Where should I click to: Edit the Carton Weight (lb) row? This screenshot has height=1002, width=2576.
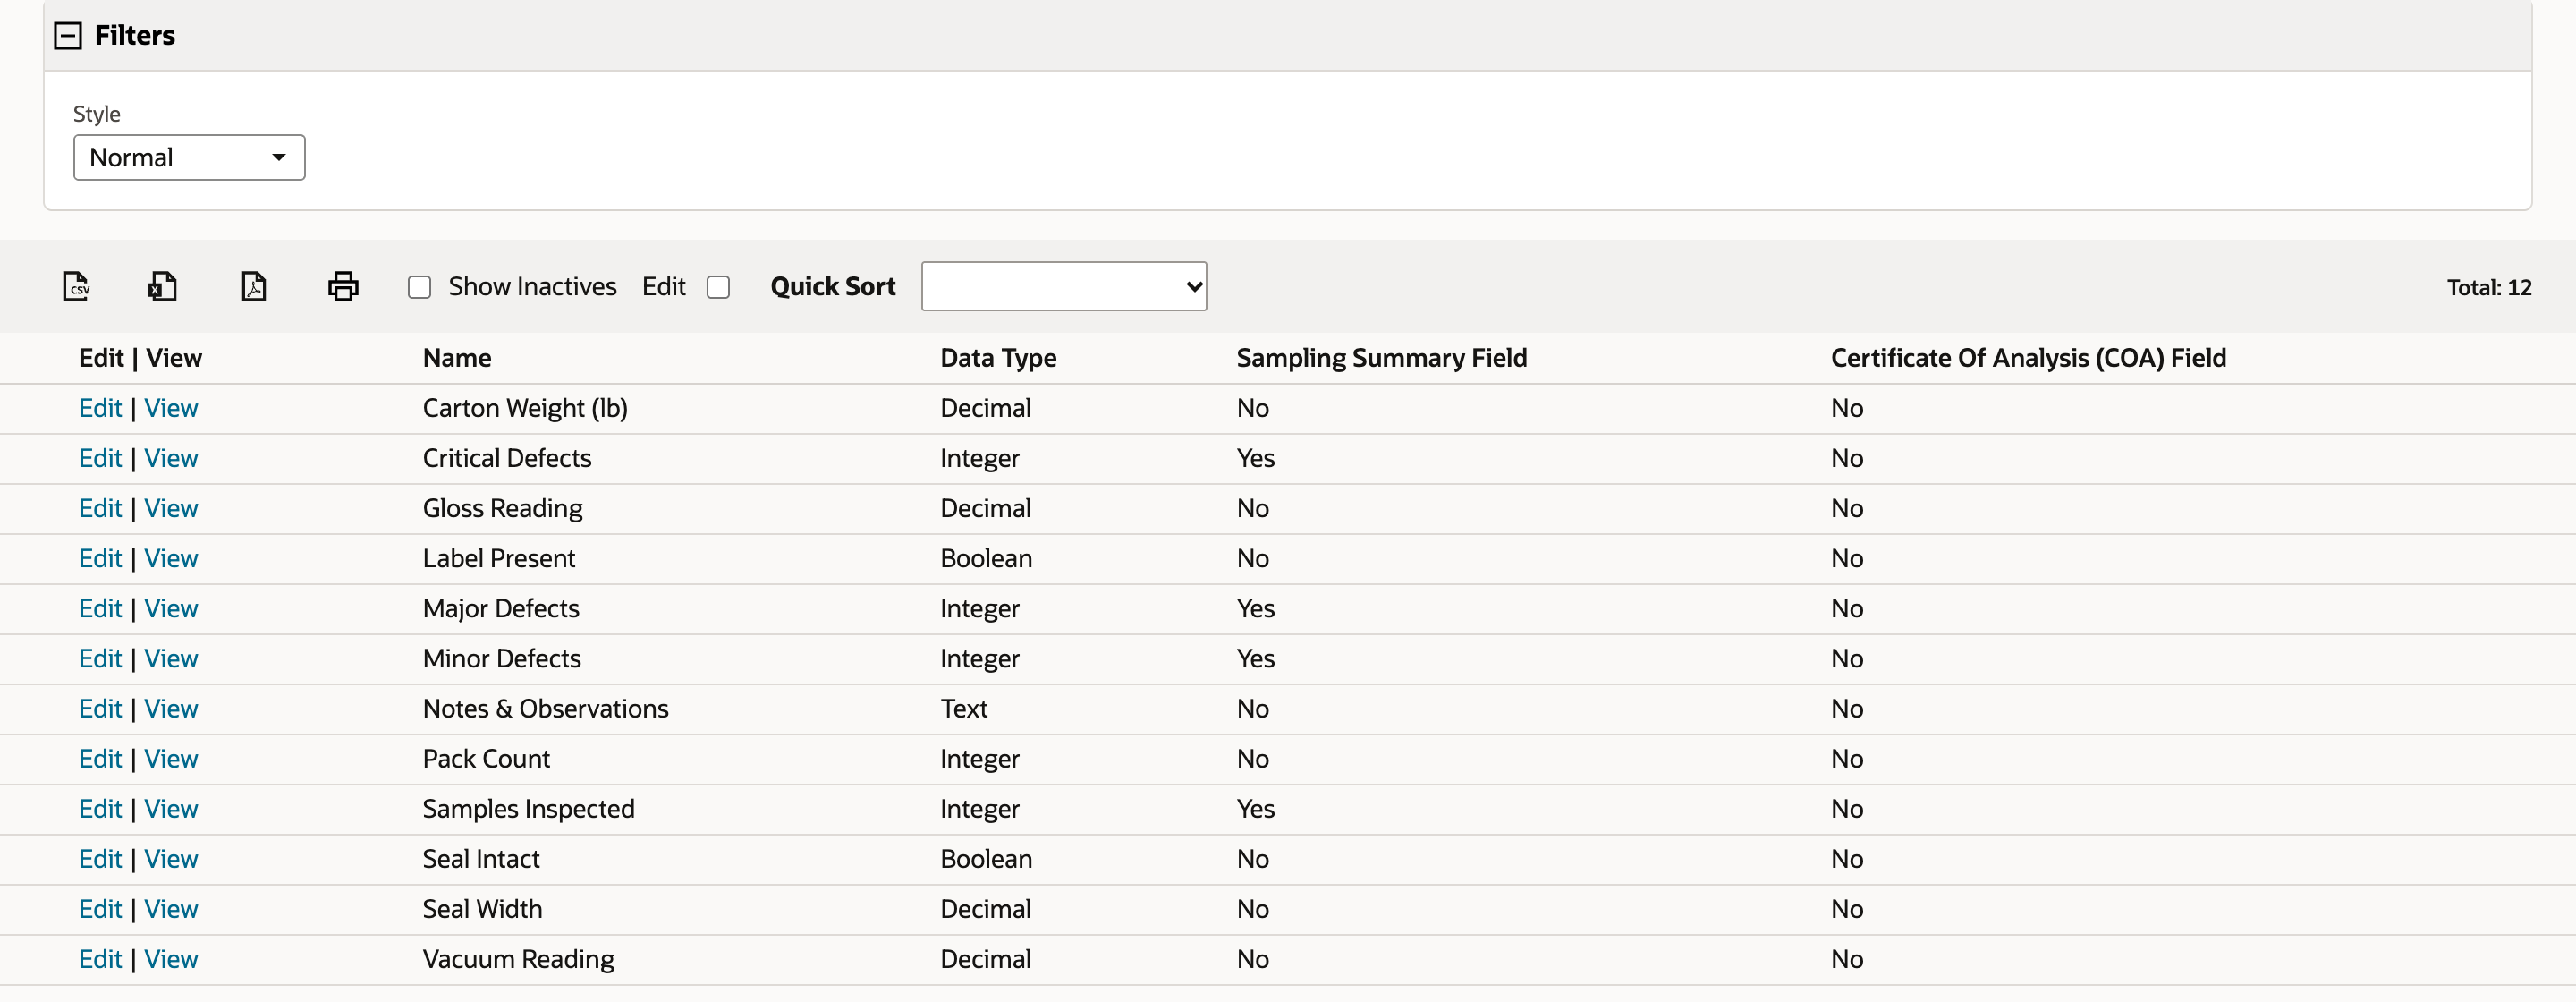click(100, 408)
